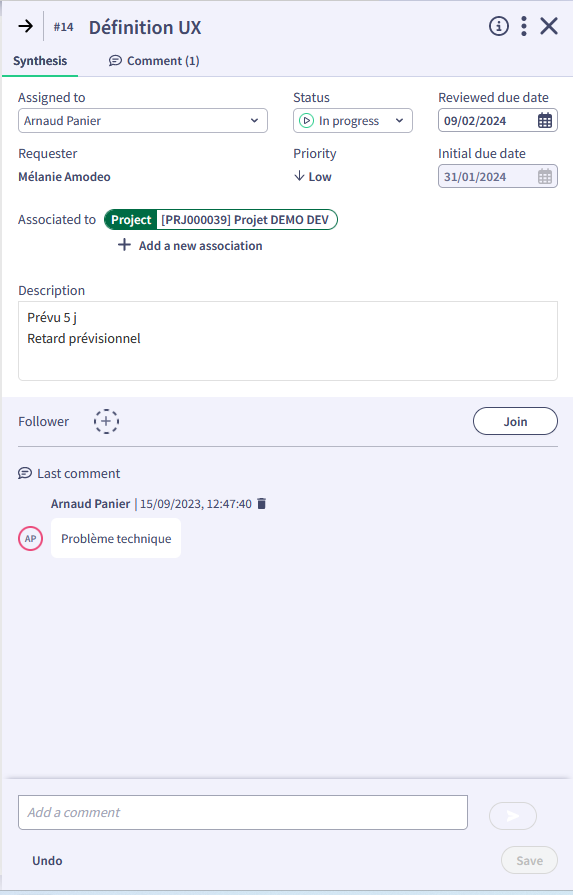This screenshot has width=573, height=895.
Task: Add a follower with dashed plus icon
Action: 106,421
